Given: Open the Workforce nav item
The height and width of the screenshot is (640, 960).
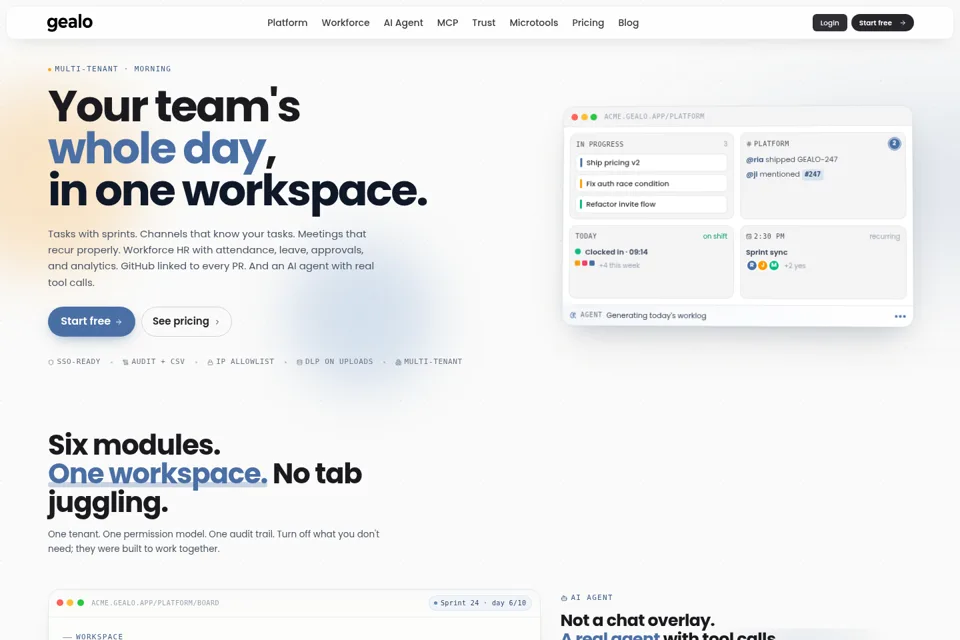Looking at the screenshot, I should tap(345, 23).
